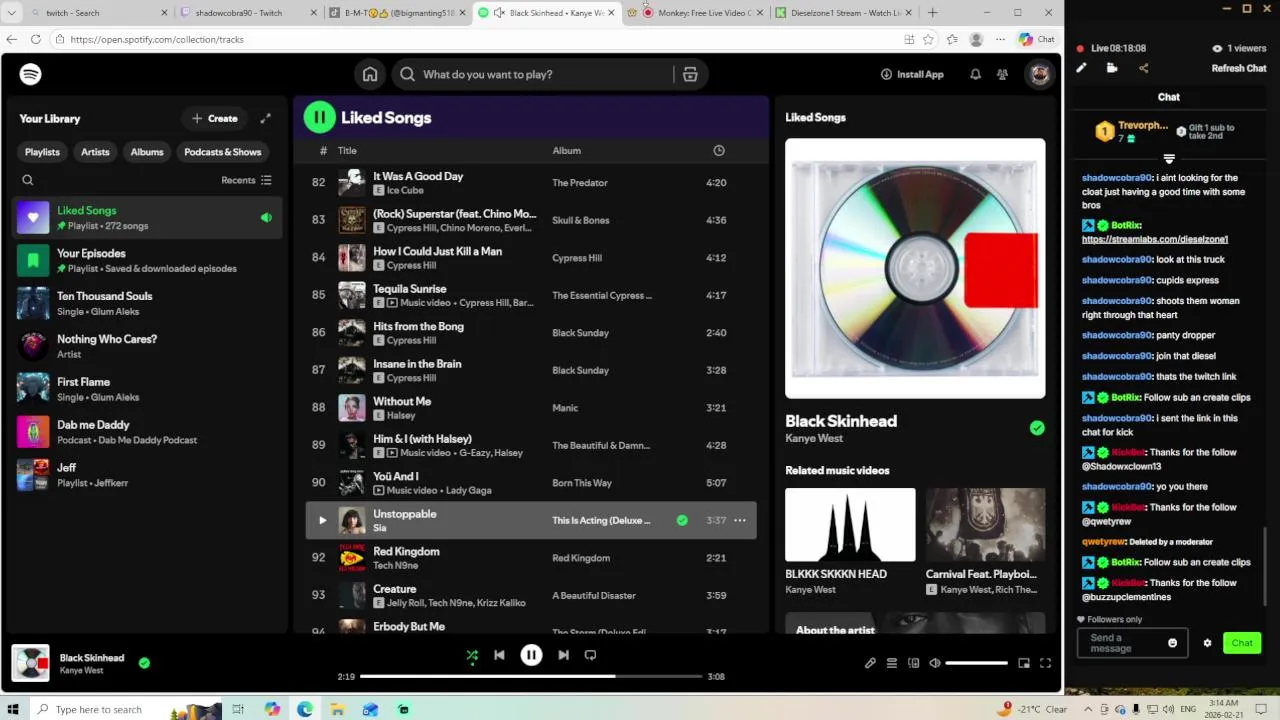Viewport: 1280px width, 720px height.
Task: Connect to a device icon
Action: pos(913,663)
